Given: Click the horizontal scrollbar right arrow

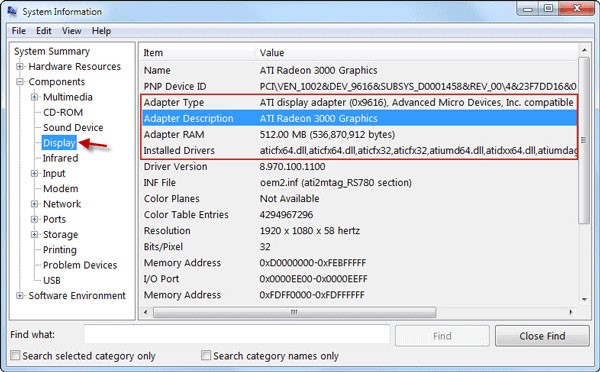Looking at the screenshot, I should click(571, 312).
